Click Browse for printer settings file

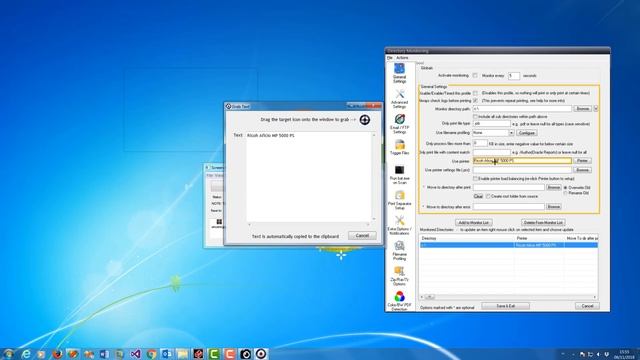coord(582,170)
